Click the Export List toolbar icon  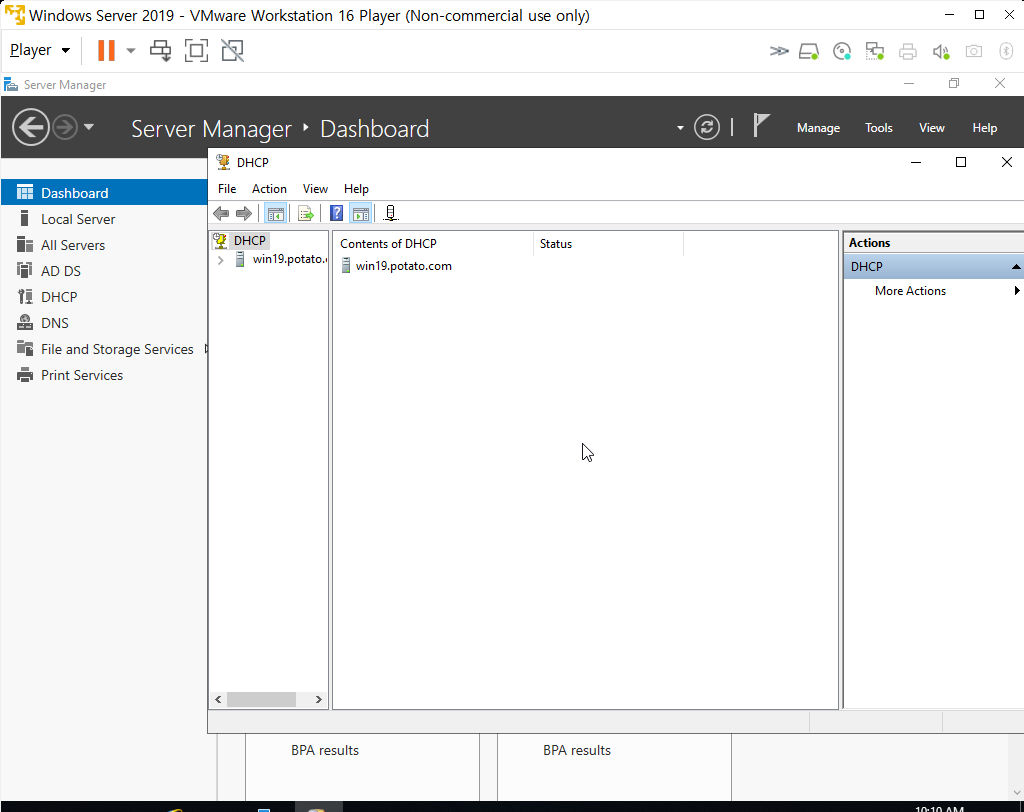pyautogui.click(x=306, y=214)
